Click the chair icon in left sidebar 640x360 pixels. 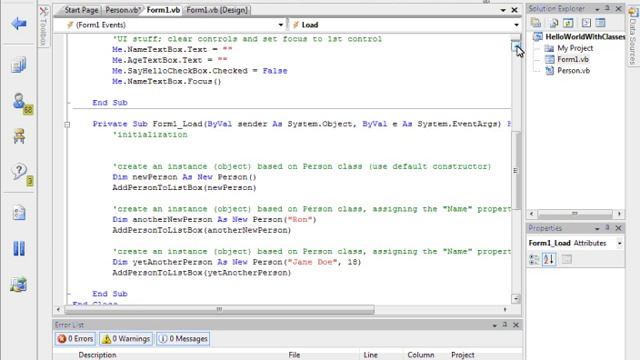19,136
